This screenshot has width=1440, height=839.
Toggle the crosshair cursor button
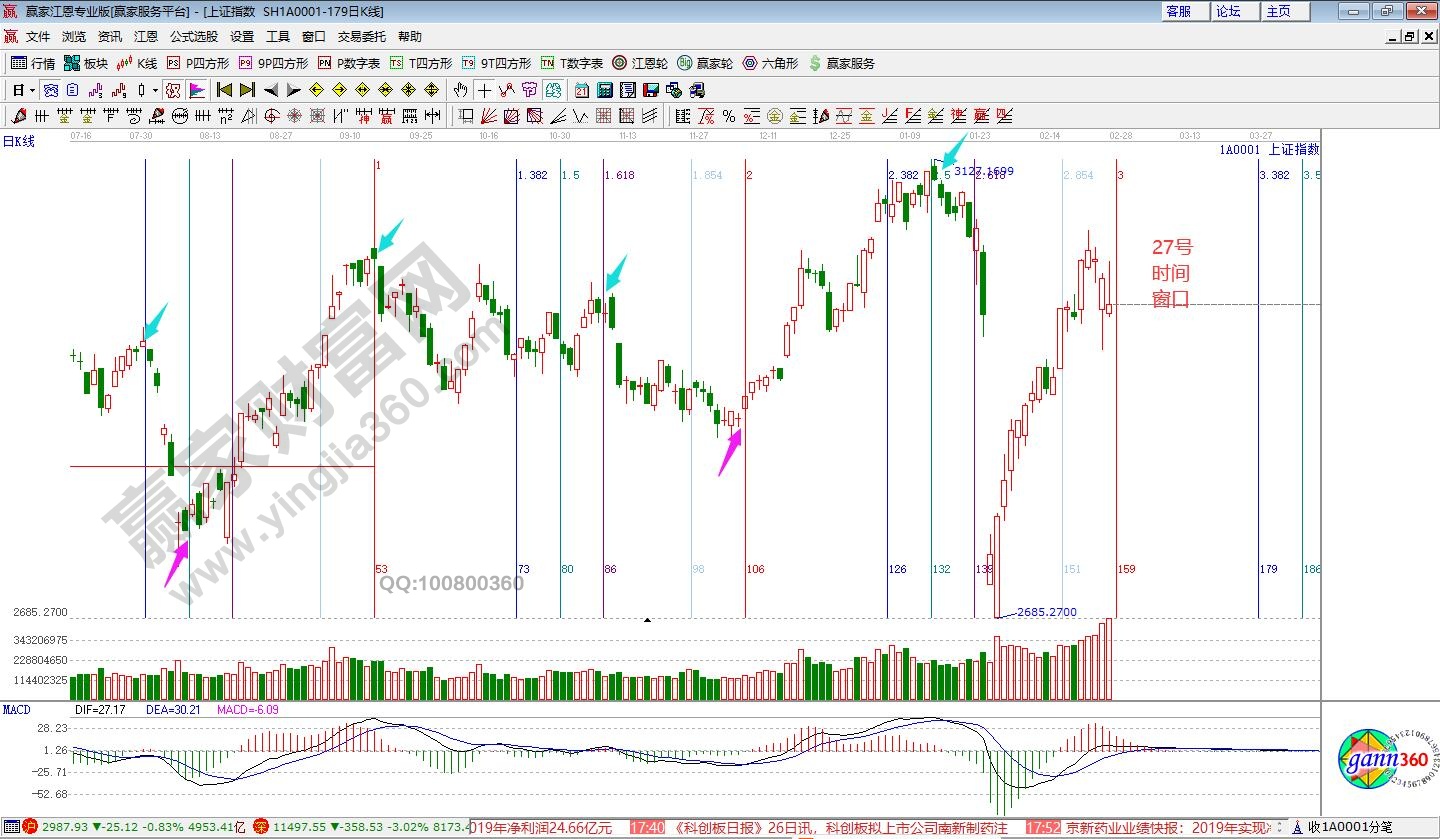[484, 90]
